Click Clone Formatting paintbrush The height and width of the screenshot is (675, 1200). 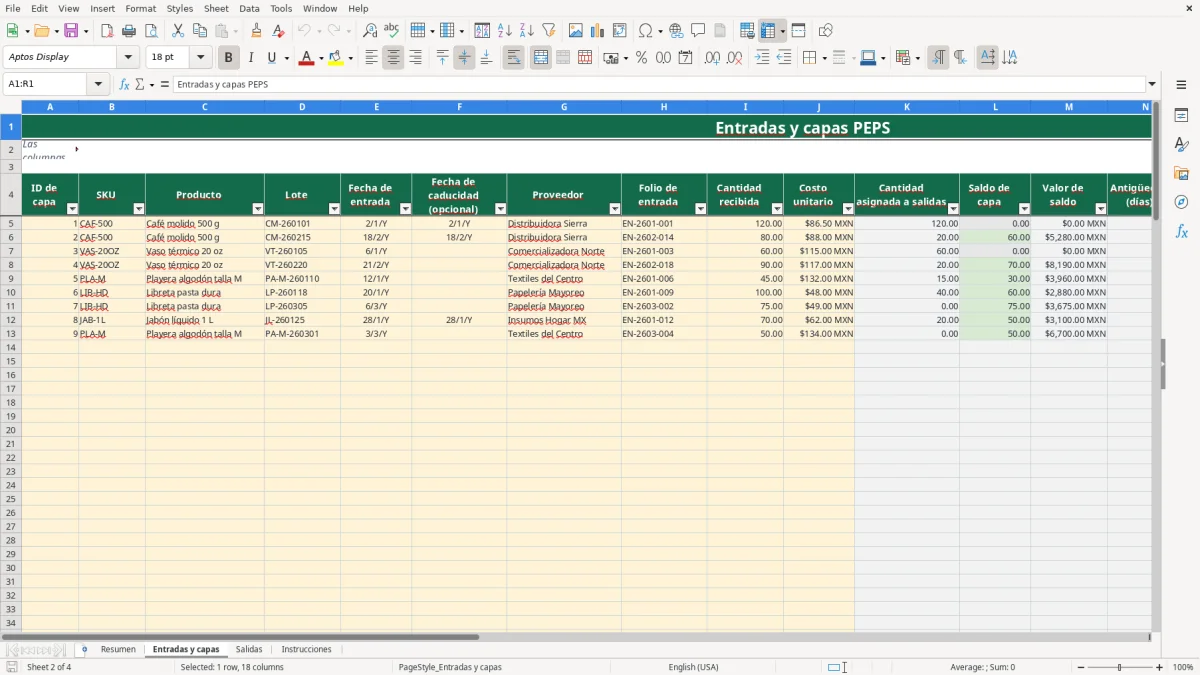tap(257, 31)
